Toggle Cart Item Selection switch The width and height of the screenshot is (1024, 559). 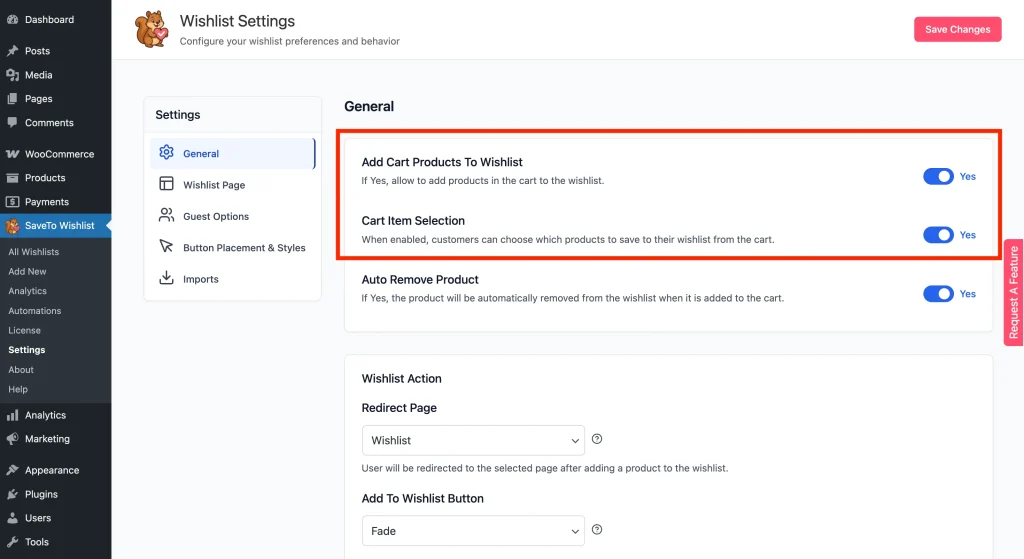point(938,235)
